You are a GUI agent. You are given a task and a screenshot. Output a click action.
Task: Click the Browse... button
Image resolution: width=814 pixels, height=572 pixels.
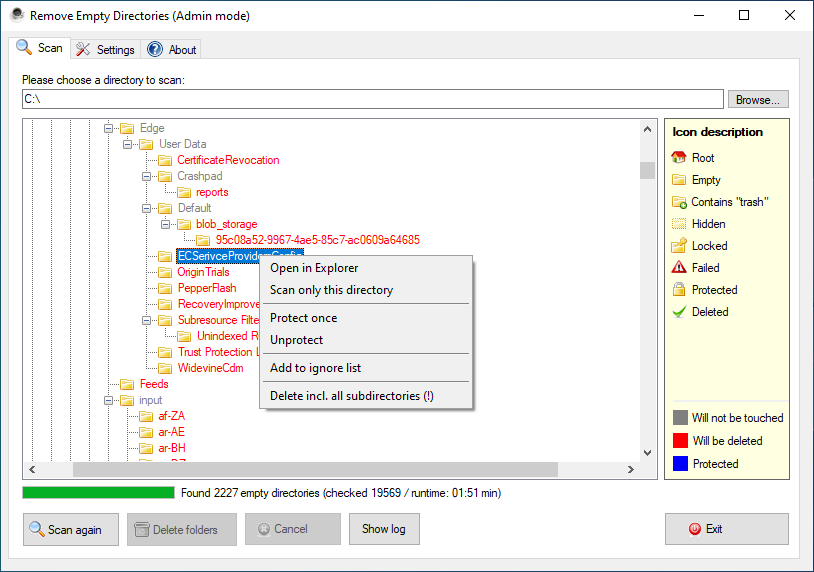coord(758,99)
